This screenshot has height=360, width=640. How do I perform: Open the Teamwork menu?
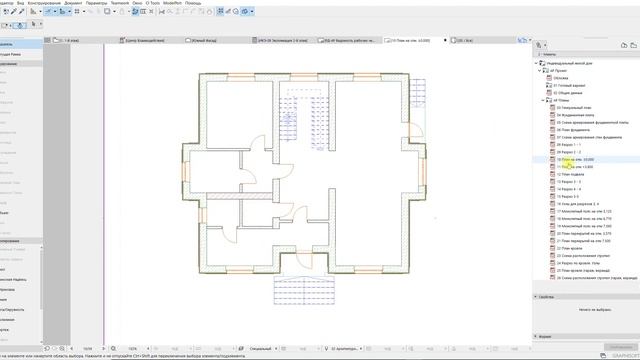(120, 3)
